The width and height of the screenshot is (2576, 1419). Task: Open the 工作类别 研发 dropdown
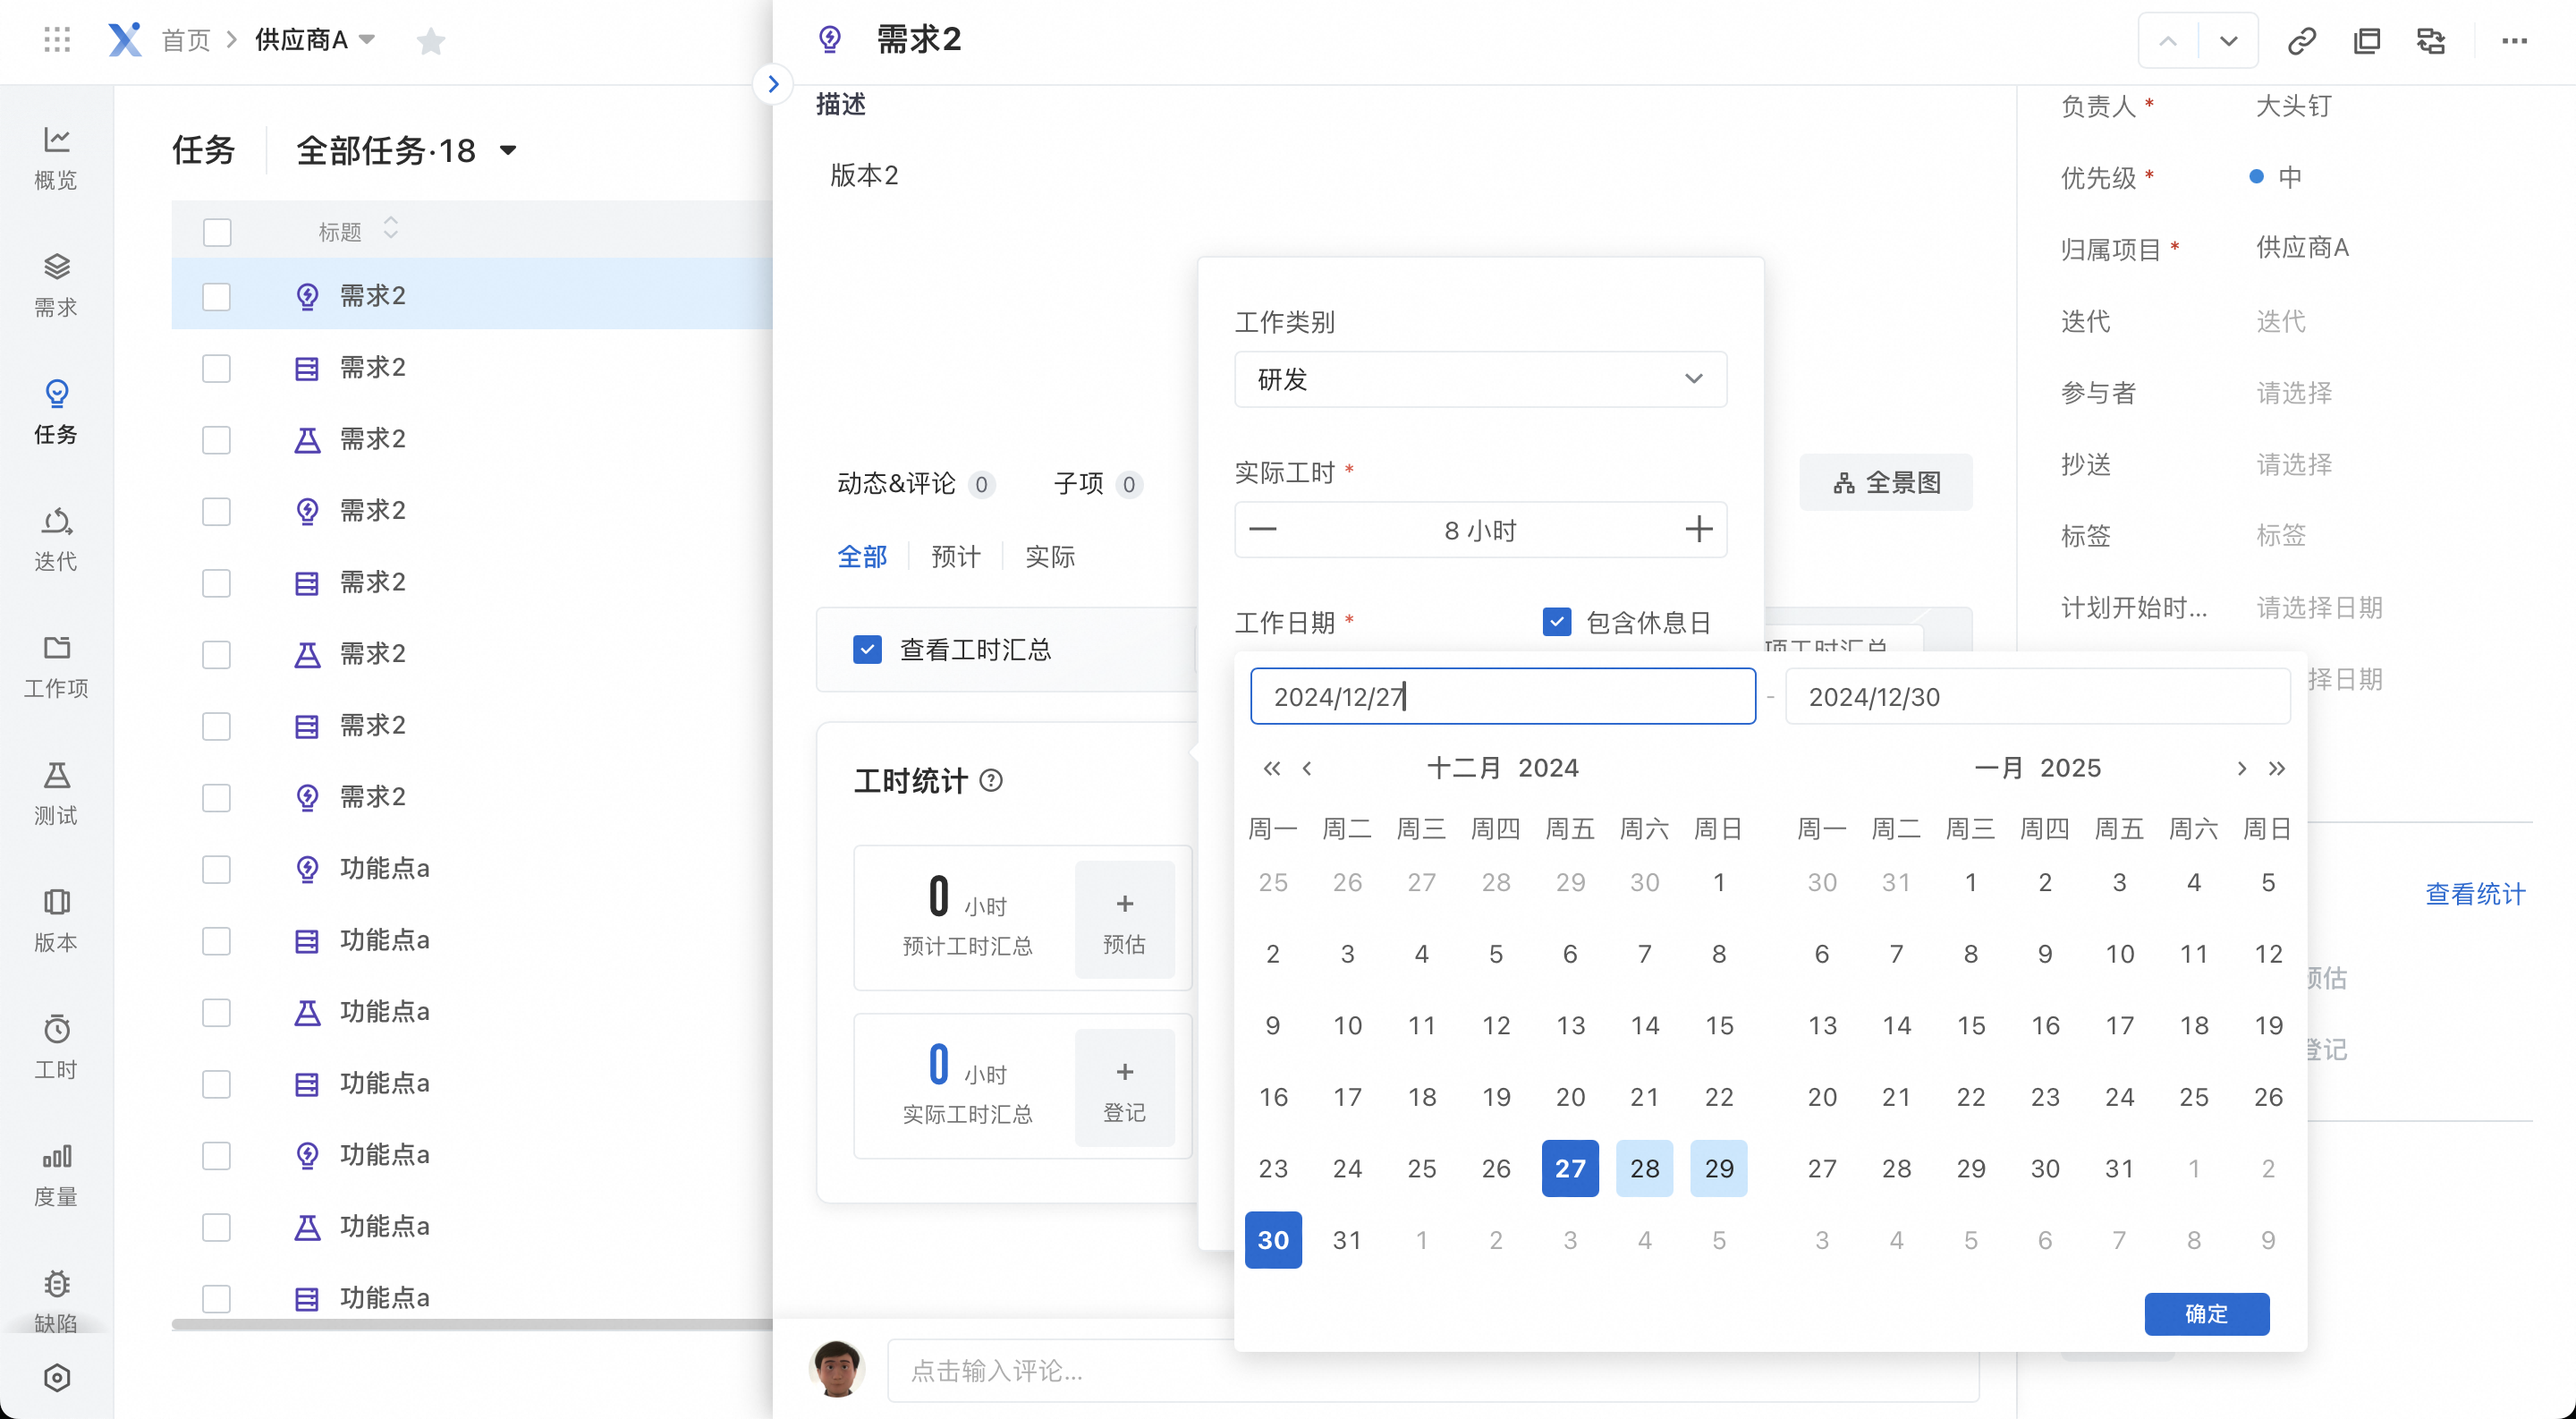pyautogui.click(x=1481, y=379)
